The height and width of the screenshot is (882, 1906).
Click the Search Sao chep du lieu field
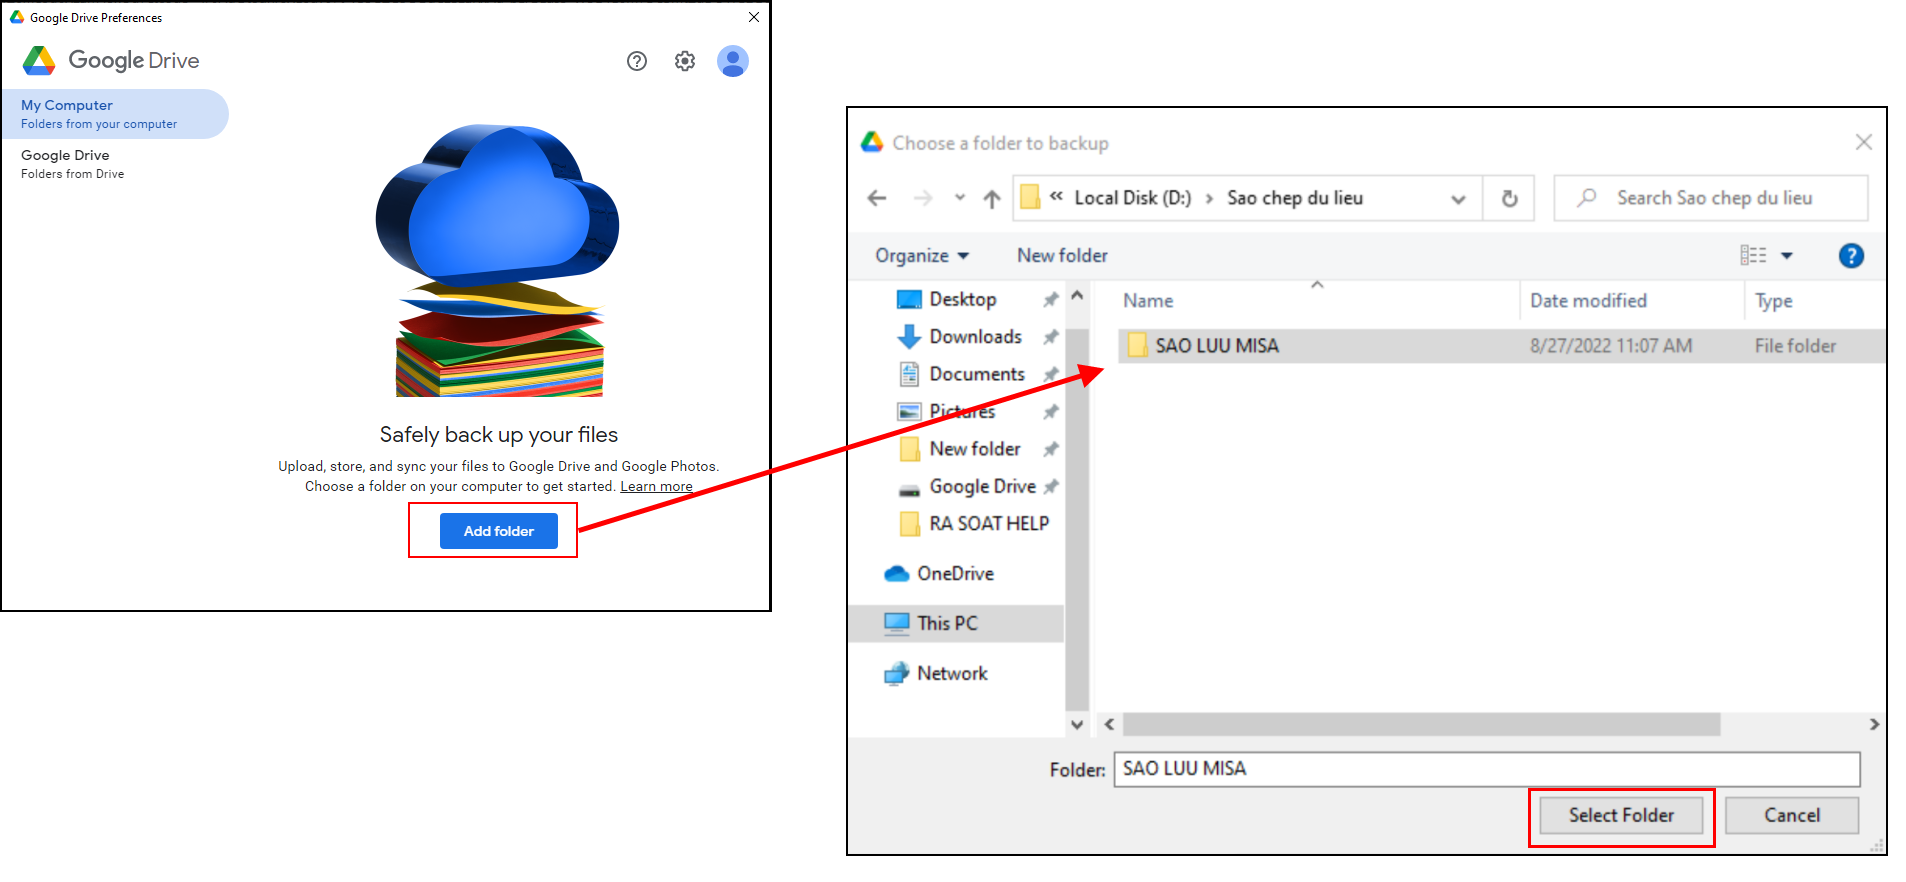tap(1710, 198)
